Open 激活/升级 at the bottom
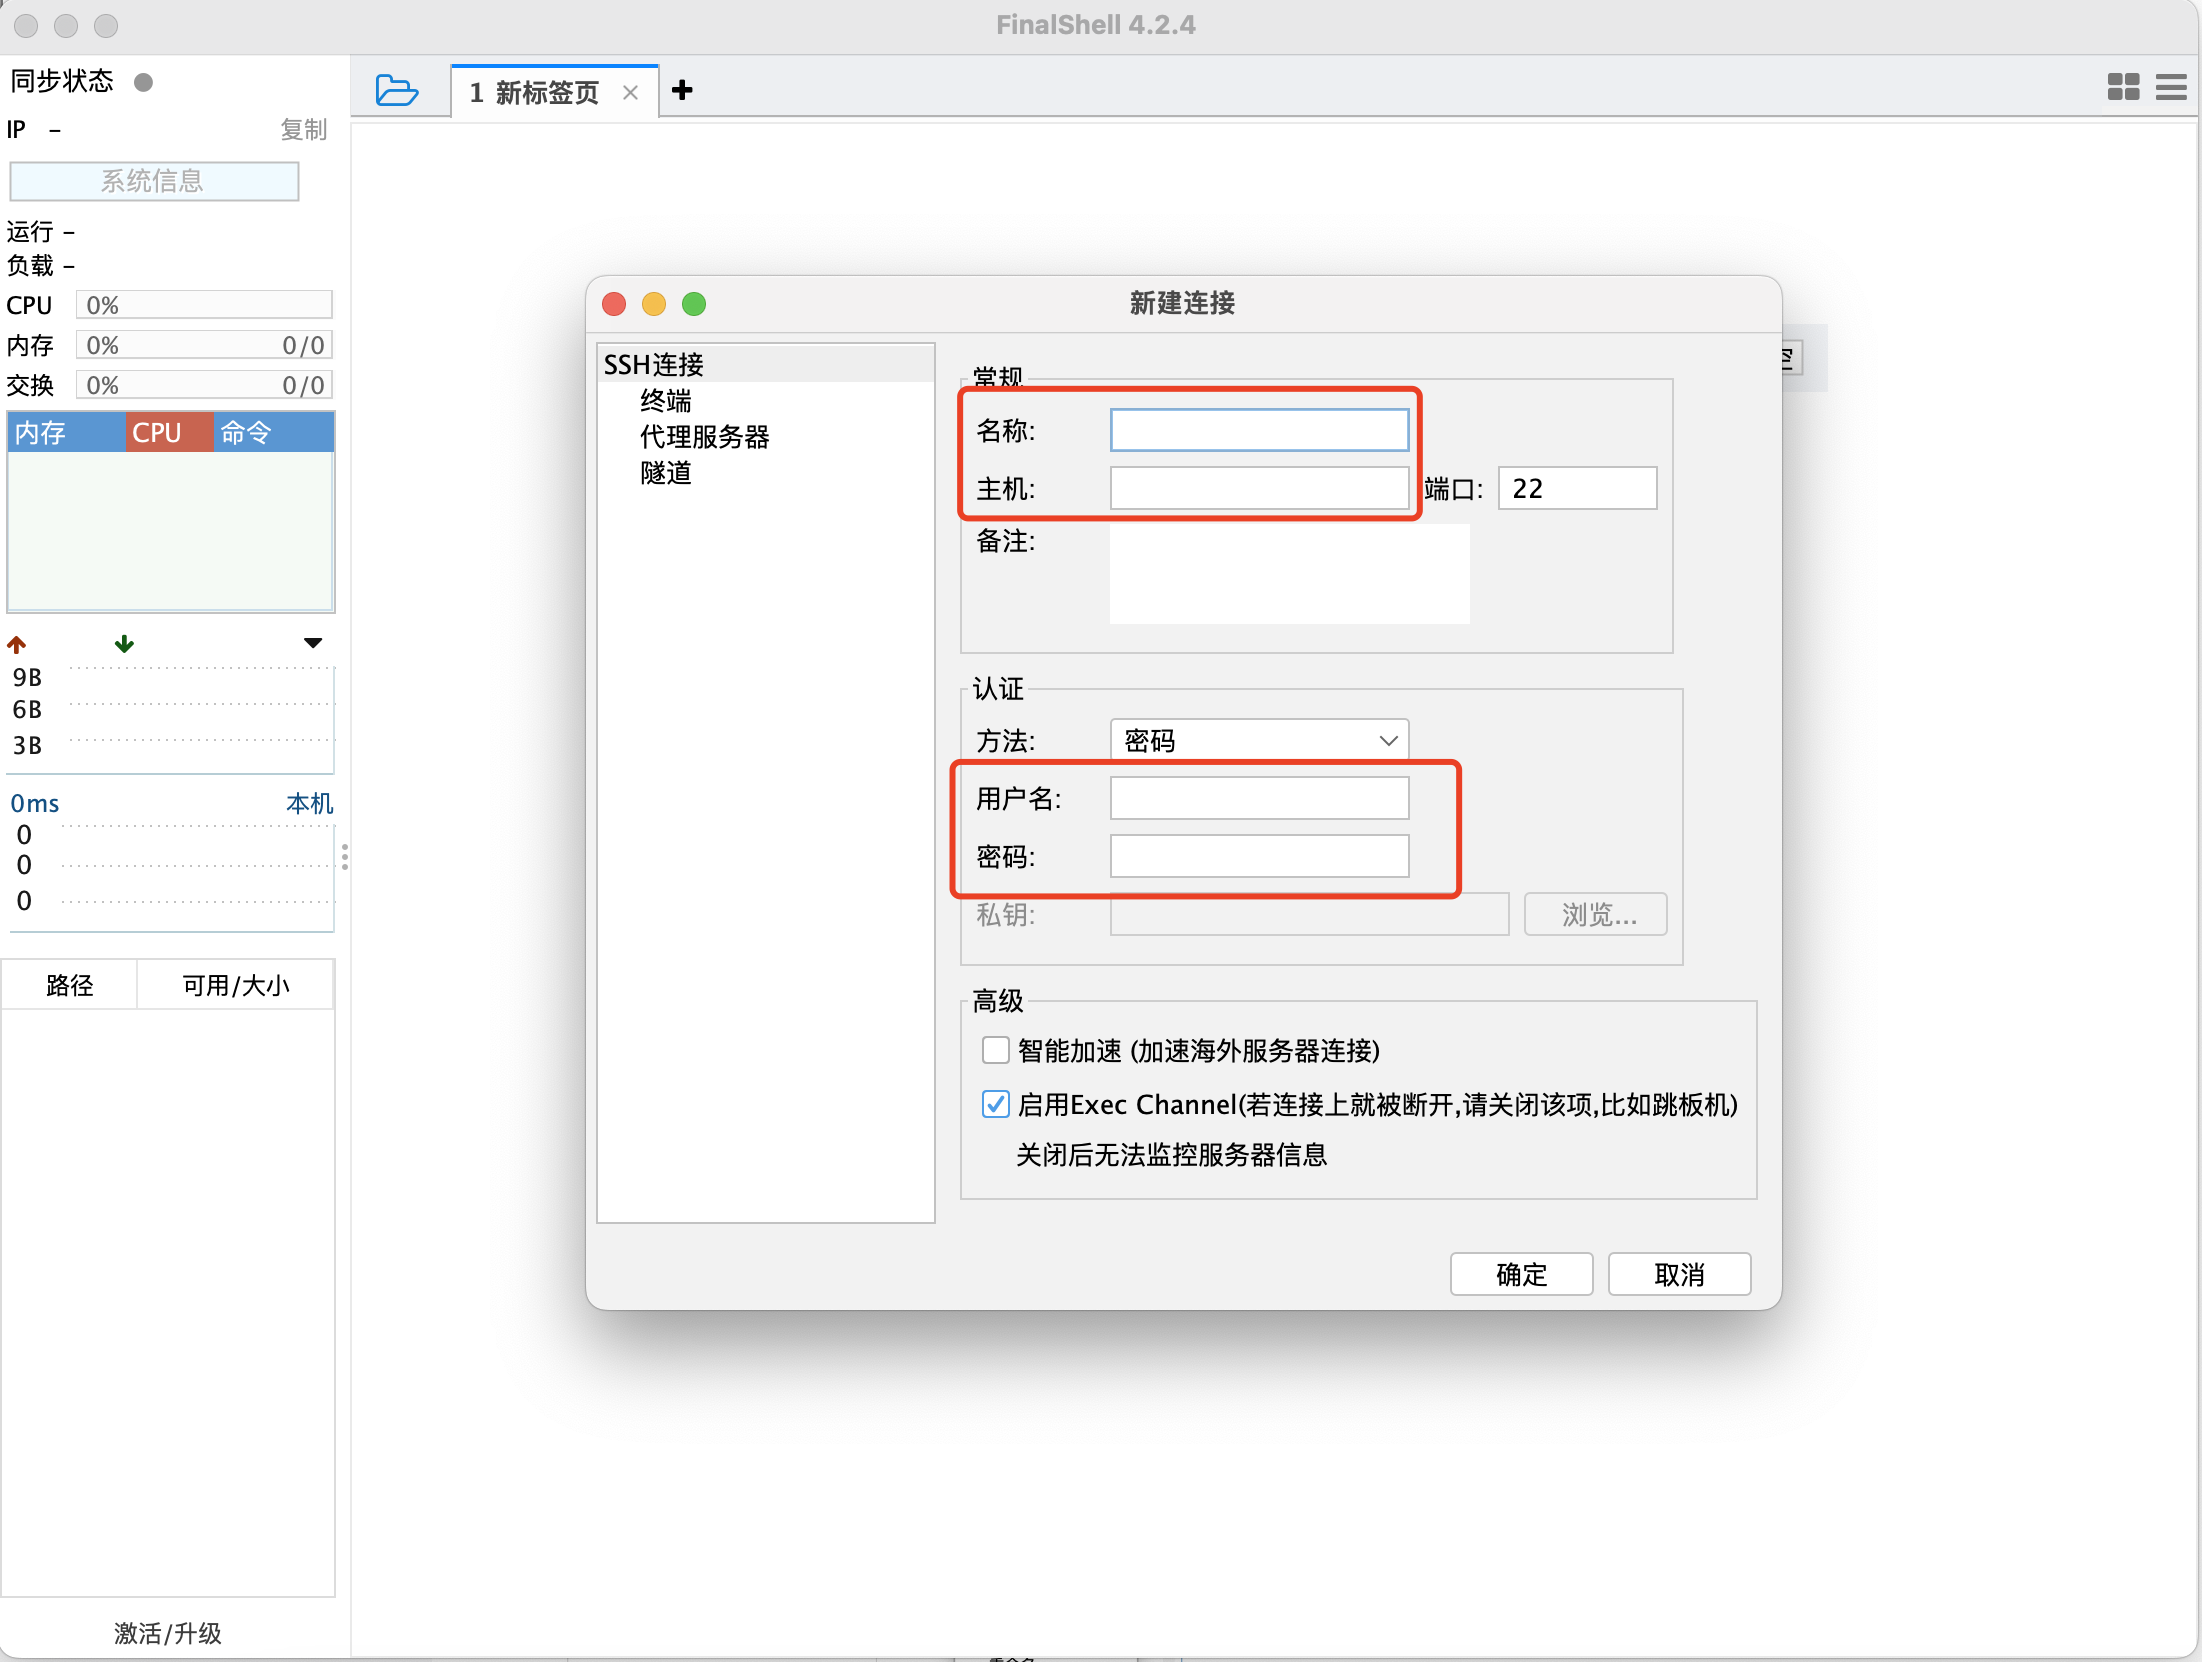The image size is (2202, 1662). point(168,1633)
